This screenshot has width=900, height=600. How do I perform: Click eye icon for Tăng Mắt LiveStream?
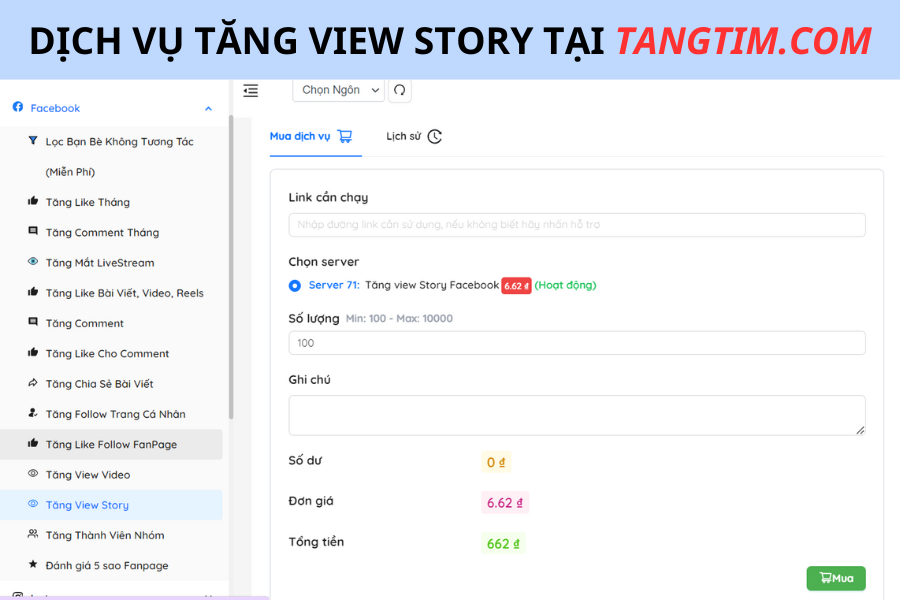33,261
